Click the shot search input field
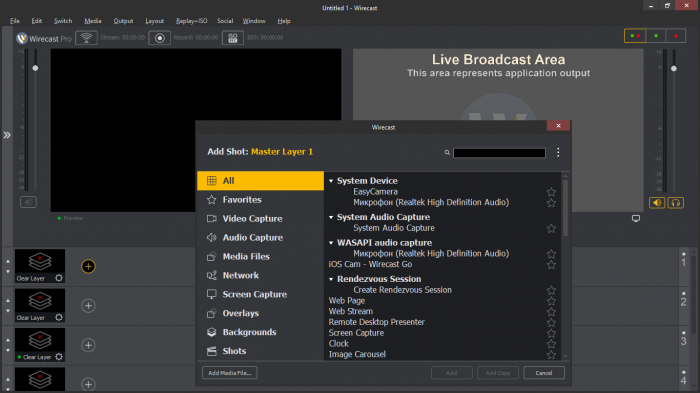The image size is (700, 393). [499, 153]
